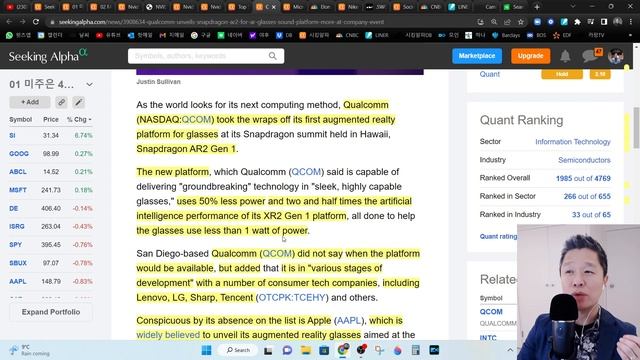Open the WhatsApp bookmark in bookmarks bar

(x=18, y=36)
